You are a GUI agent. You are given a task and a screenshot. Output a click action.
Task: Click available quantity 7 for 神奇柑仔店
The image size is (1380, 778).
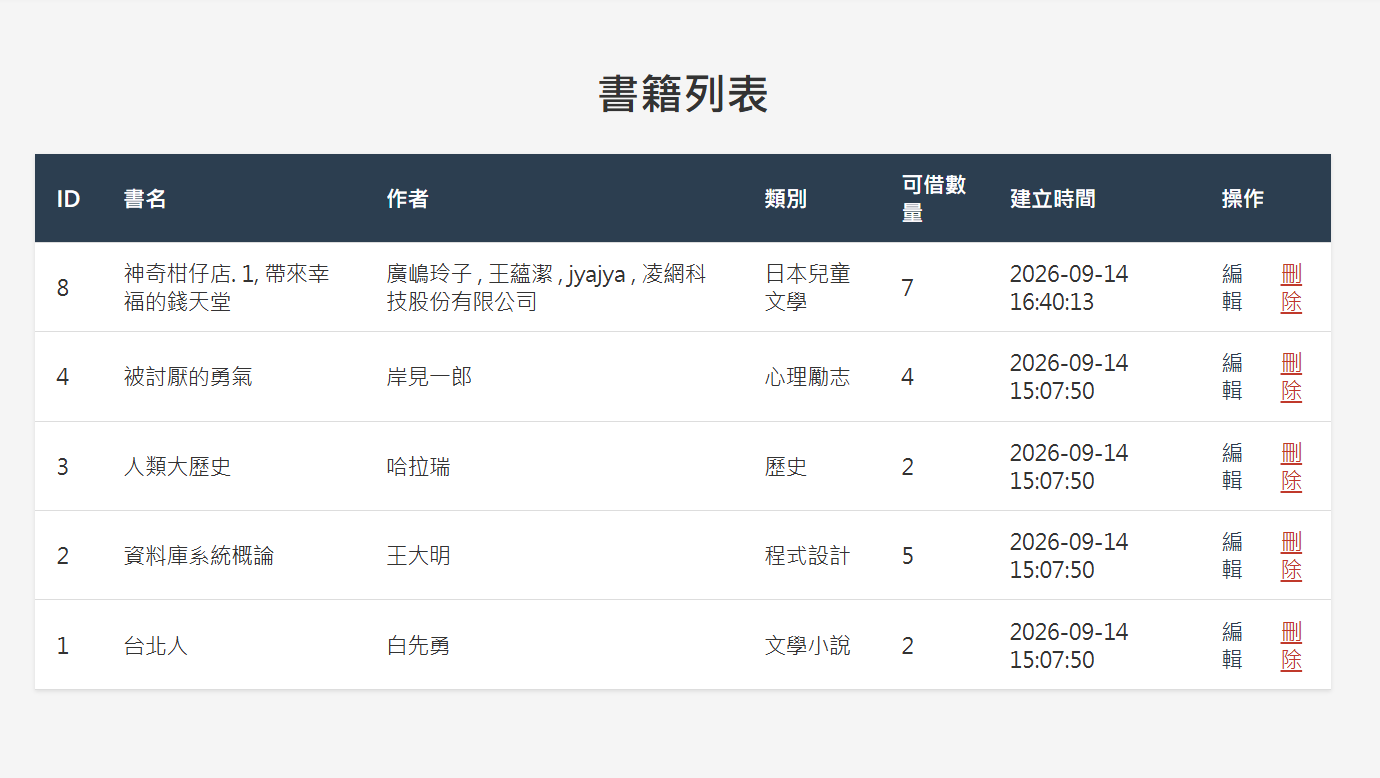(907, 288)
